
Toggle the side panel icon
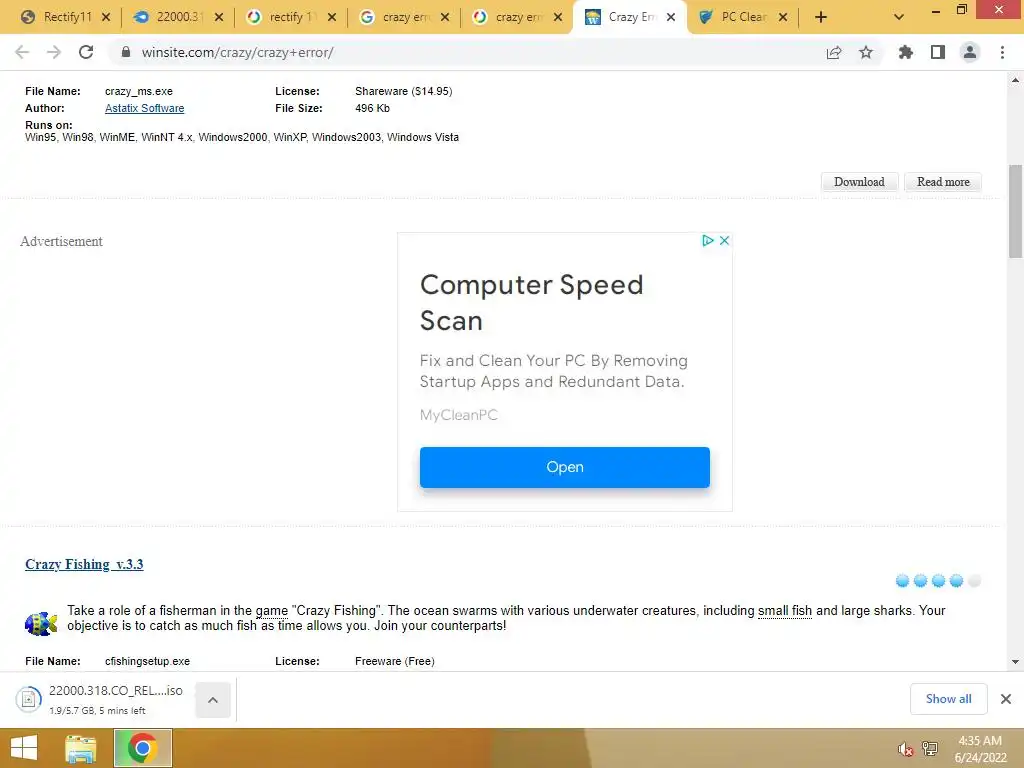point(938,52)
